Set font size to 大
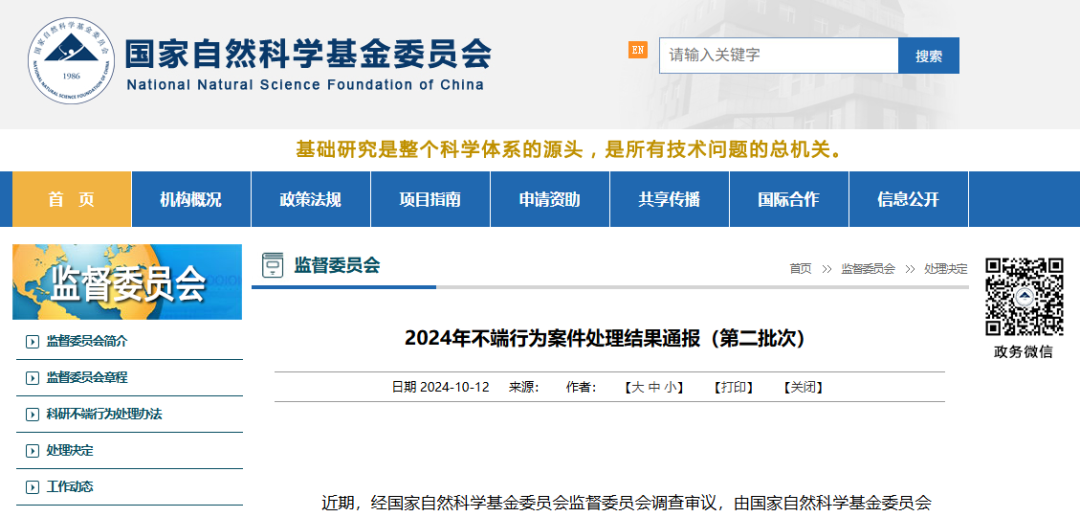The width and height of the screenshot is (1080, 517). pos(638,387)
